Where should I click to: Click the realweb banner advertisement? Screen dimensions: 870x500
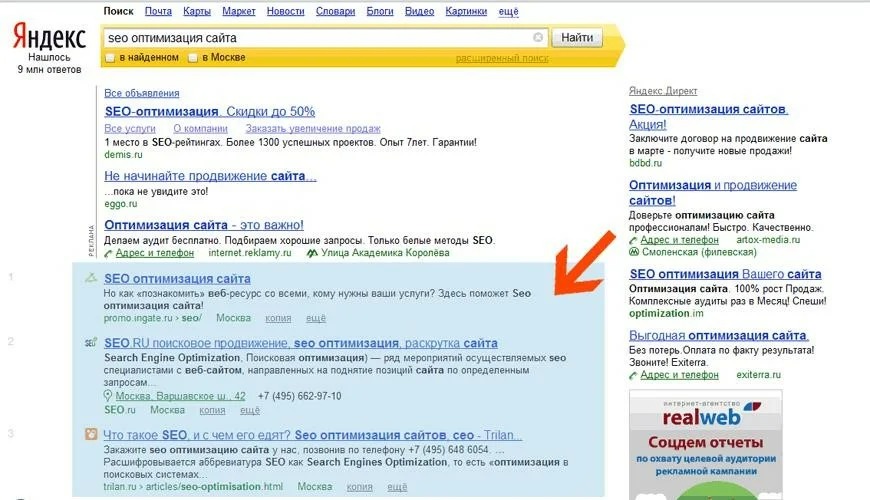pos(706,445)
